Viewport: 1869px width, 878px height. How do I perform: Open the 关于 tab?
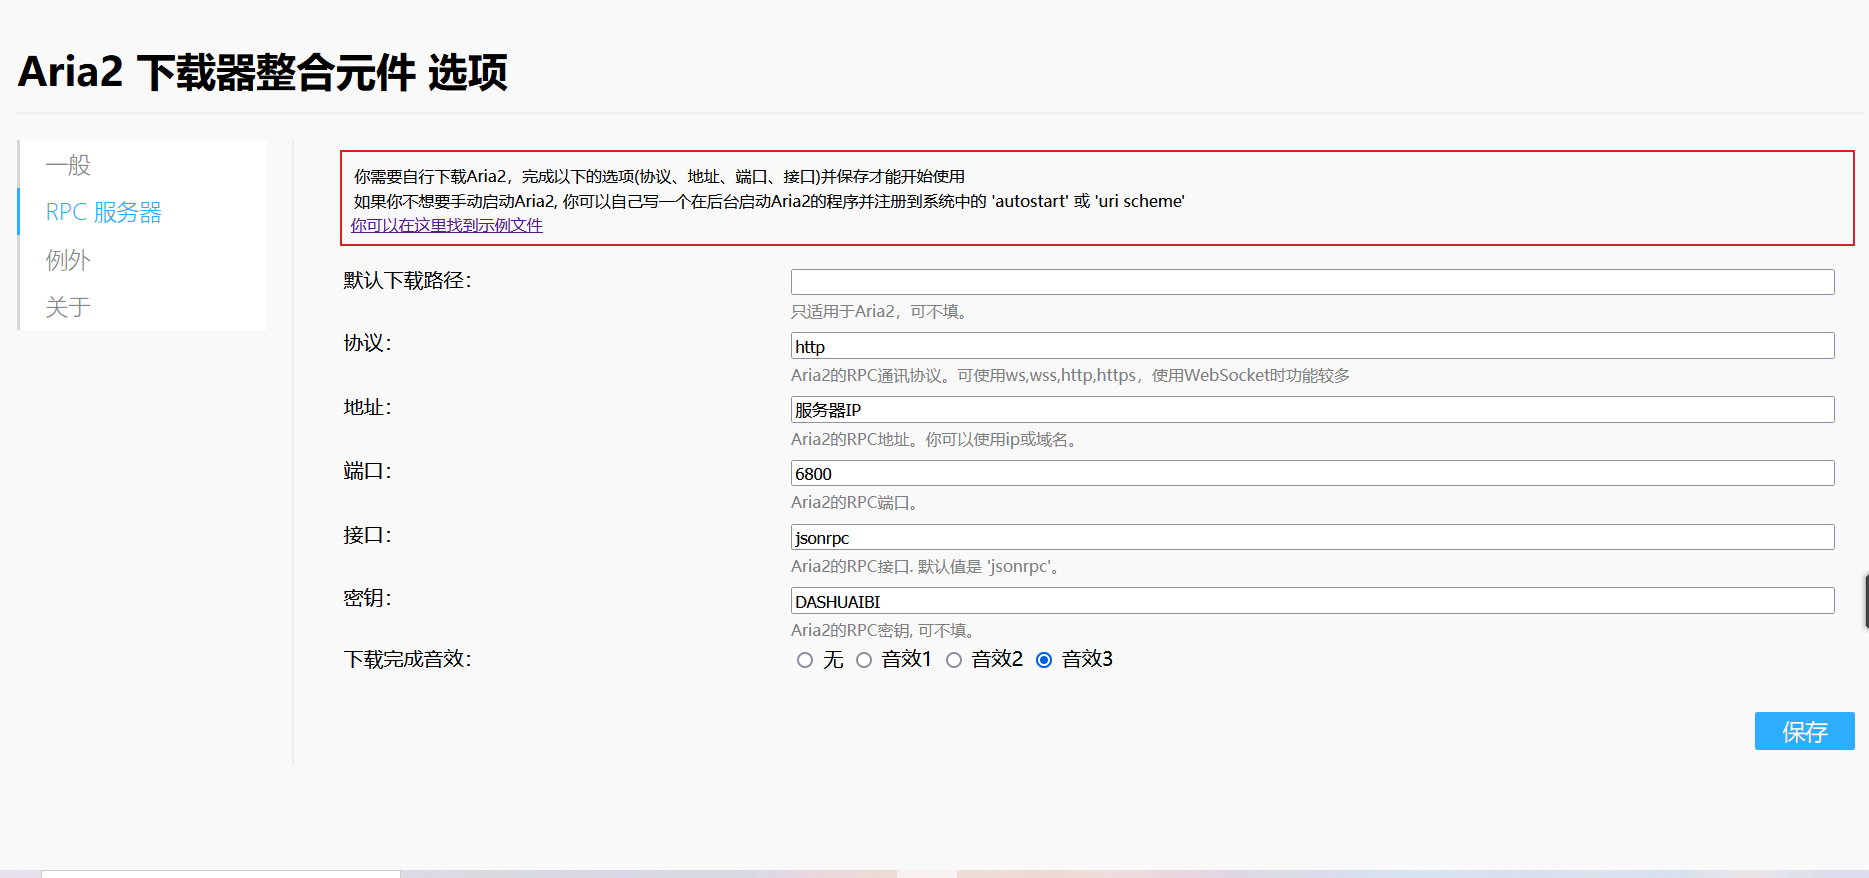click(x=143, y=307)
